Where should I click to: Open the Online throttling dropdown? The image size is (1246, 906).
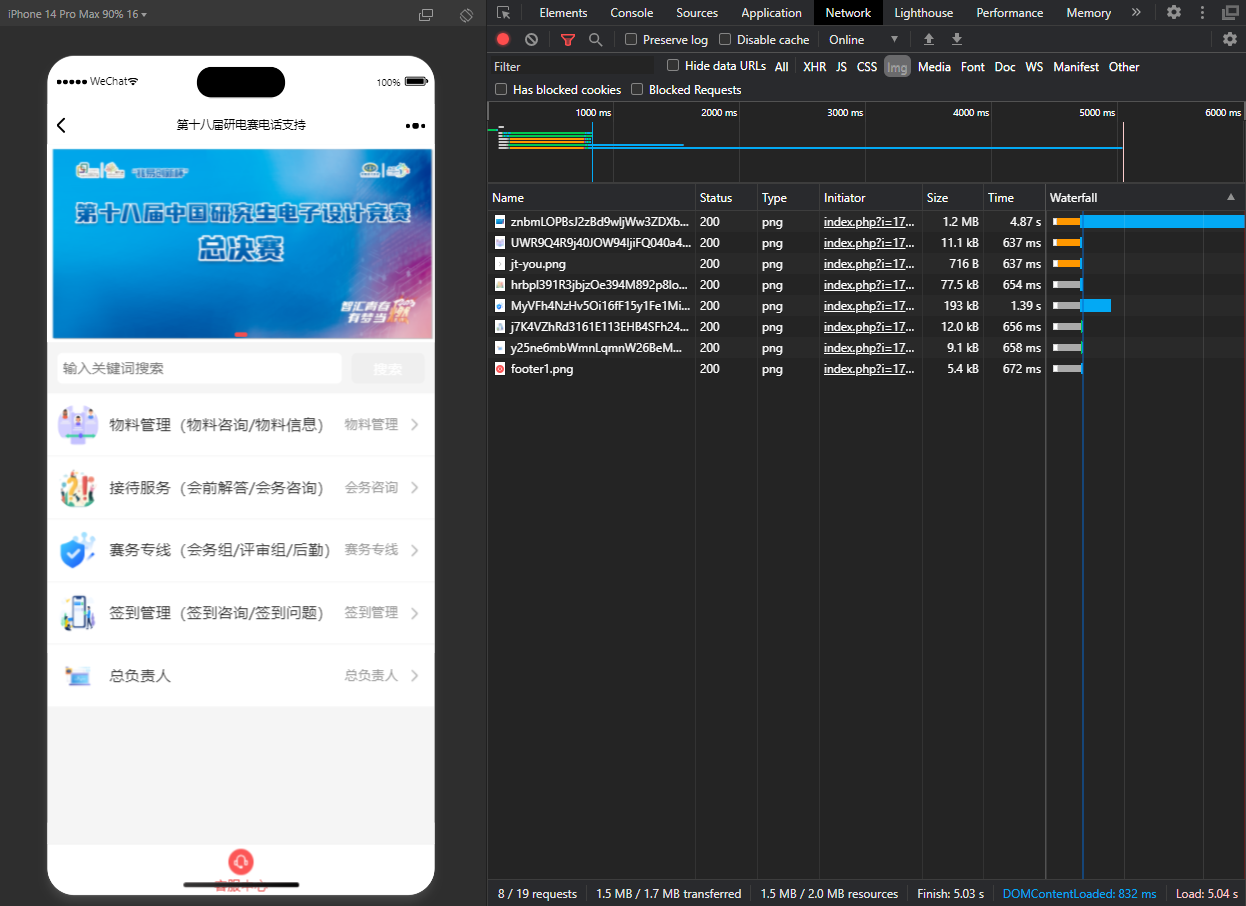[864, 40]
